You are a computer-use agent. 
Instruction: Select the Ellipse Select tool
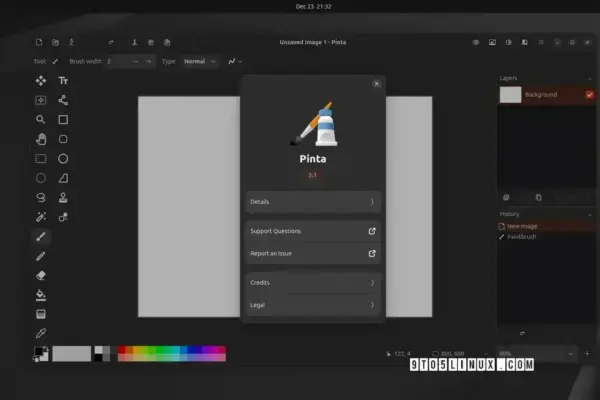click(41, 178)
